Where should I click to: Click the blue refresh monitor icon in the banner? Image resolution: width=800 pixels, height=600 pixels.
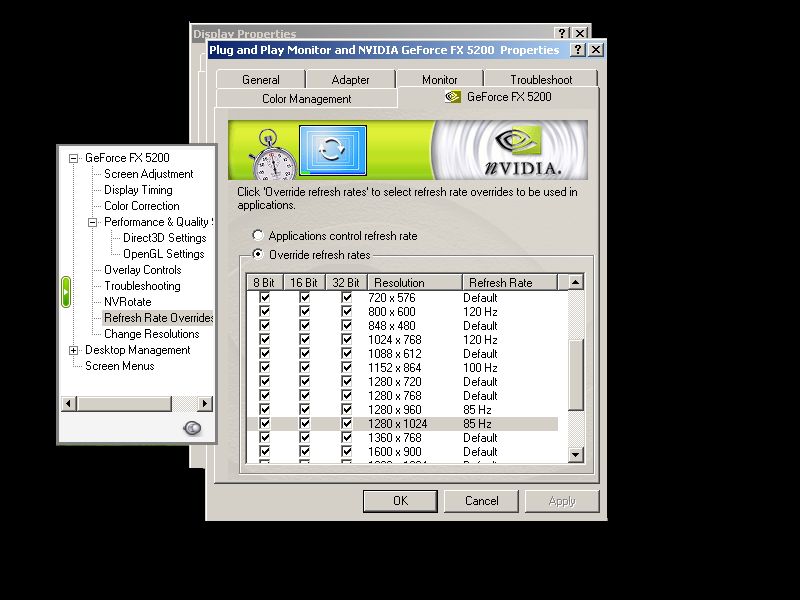(x=333, y=151)
